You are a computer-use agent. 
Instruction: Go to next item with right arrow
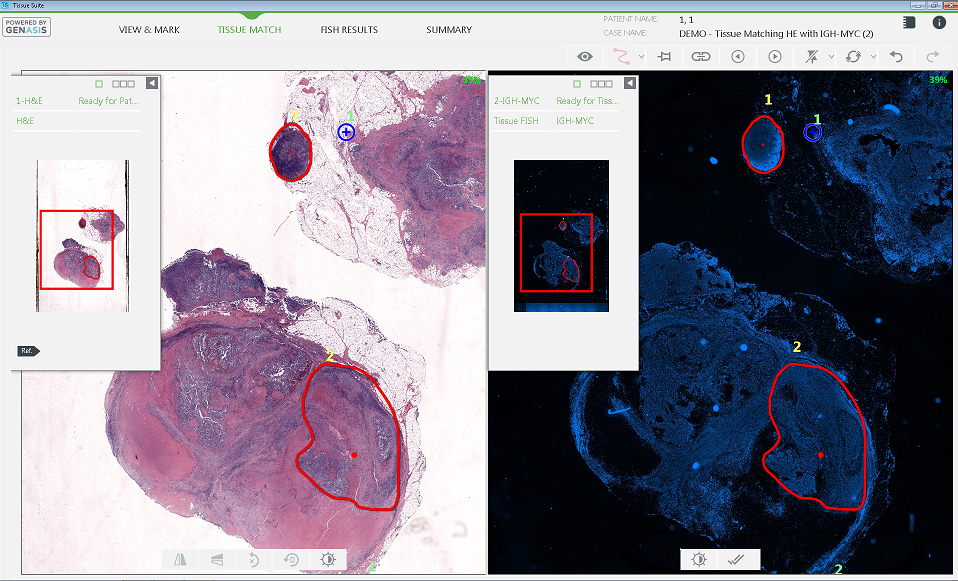(x=775, y=57)
